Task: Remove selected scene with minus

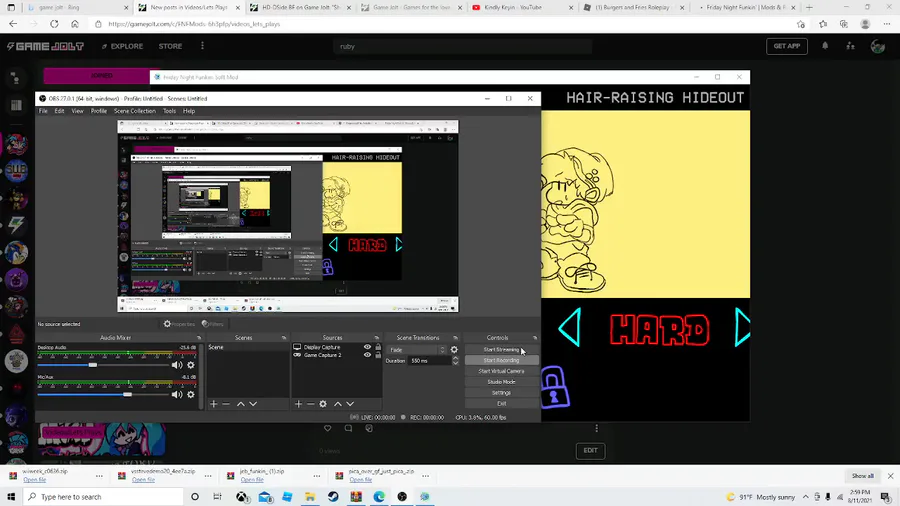Action: click(x=226, y=404)
